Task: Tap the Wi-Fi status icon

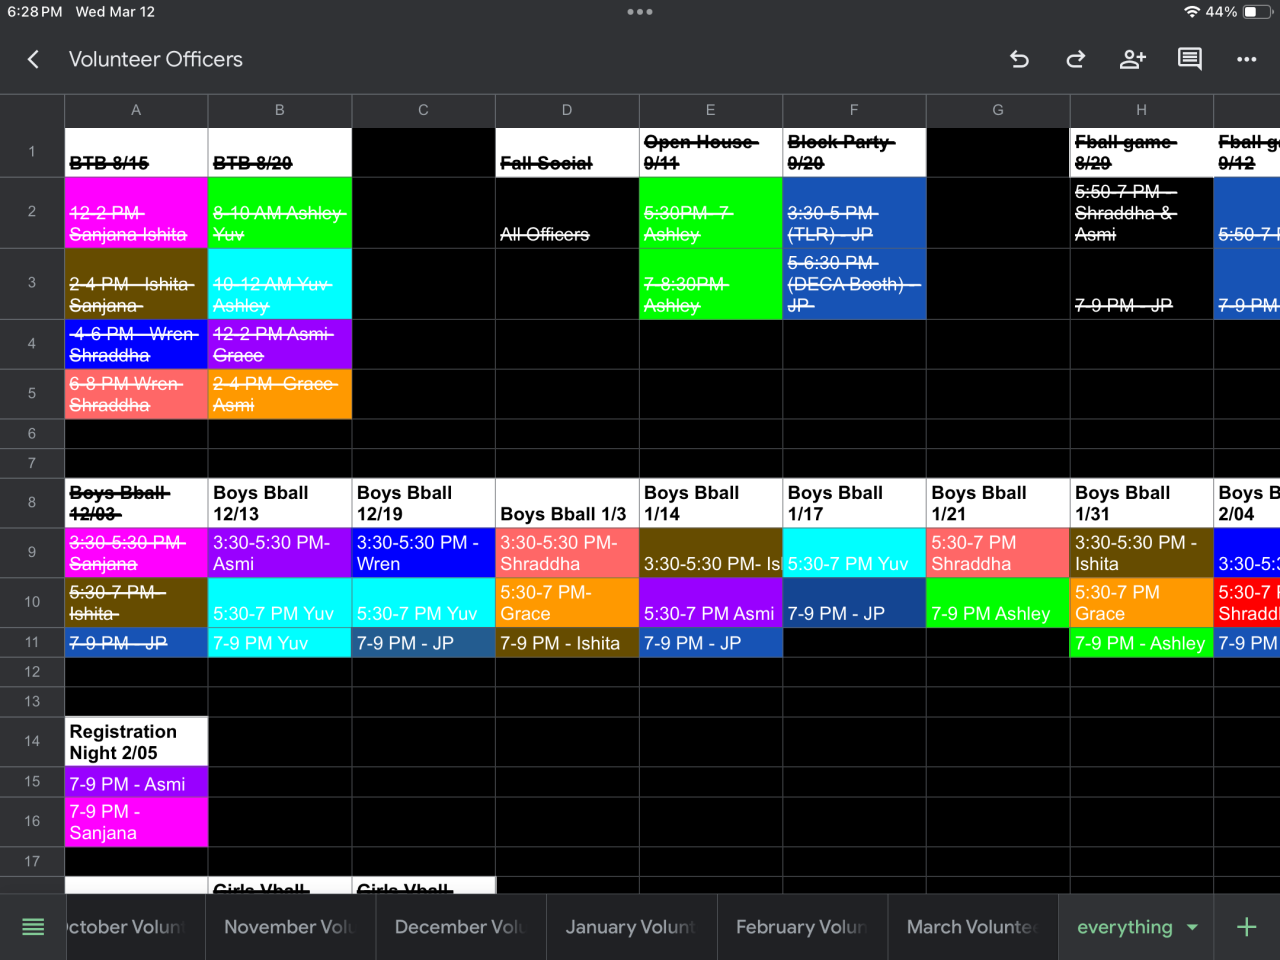Action: tap(1191, 12)
